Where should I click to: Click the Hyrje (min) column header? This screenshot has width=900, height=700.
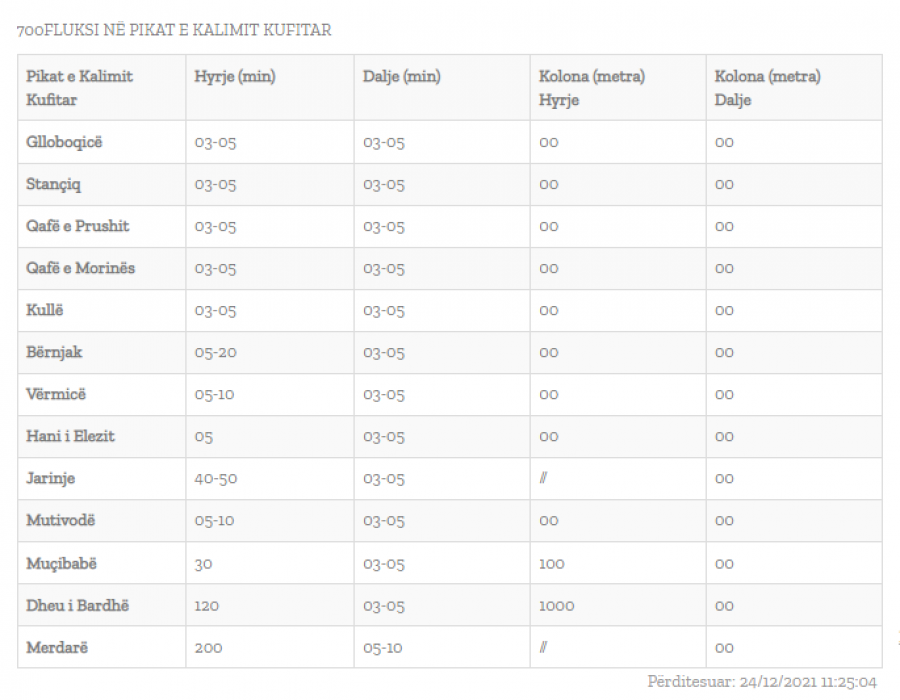[x=235, y=76]
